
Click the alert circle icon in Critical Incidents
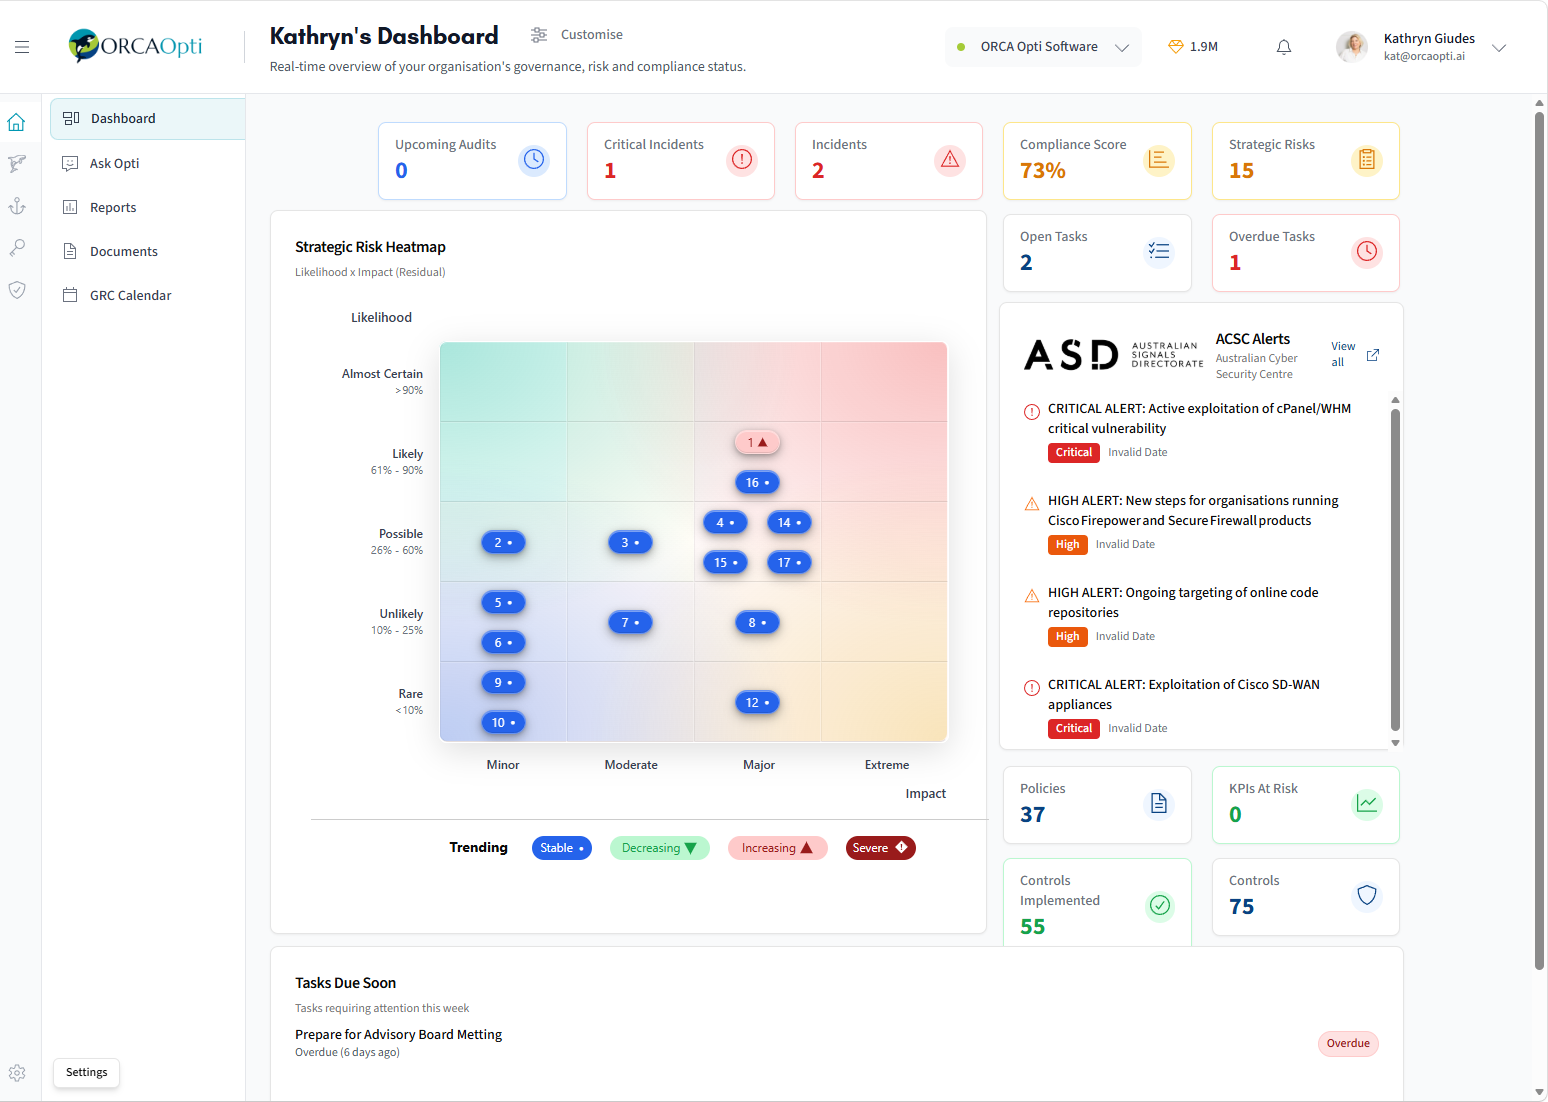742,160
